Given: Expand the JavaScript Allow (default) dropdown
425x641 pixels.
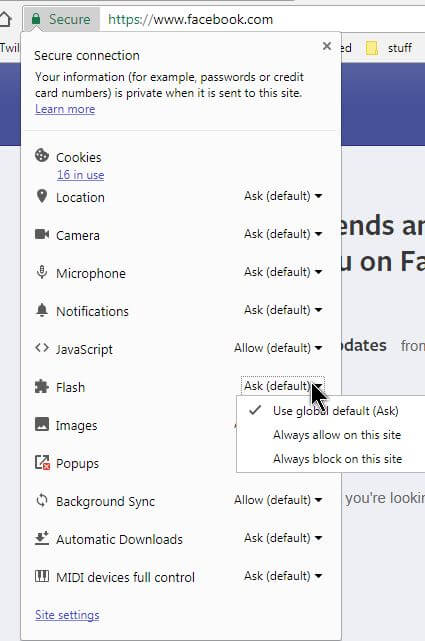Looking at the screenshot, I should tap(278, 348).
